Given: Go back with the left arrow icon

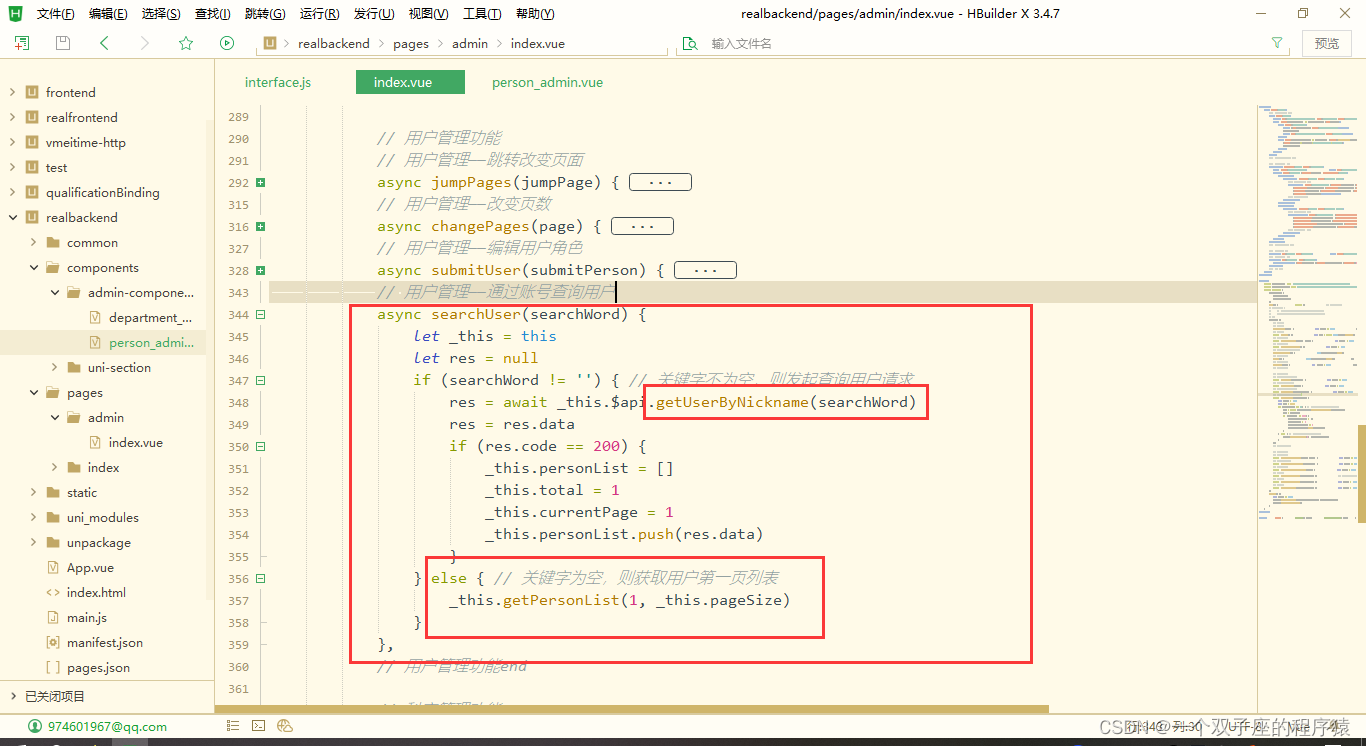Looking at the screenshot, I should 104,43.
